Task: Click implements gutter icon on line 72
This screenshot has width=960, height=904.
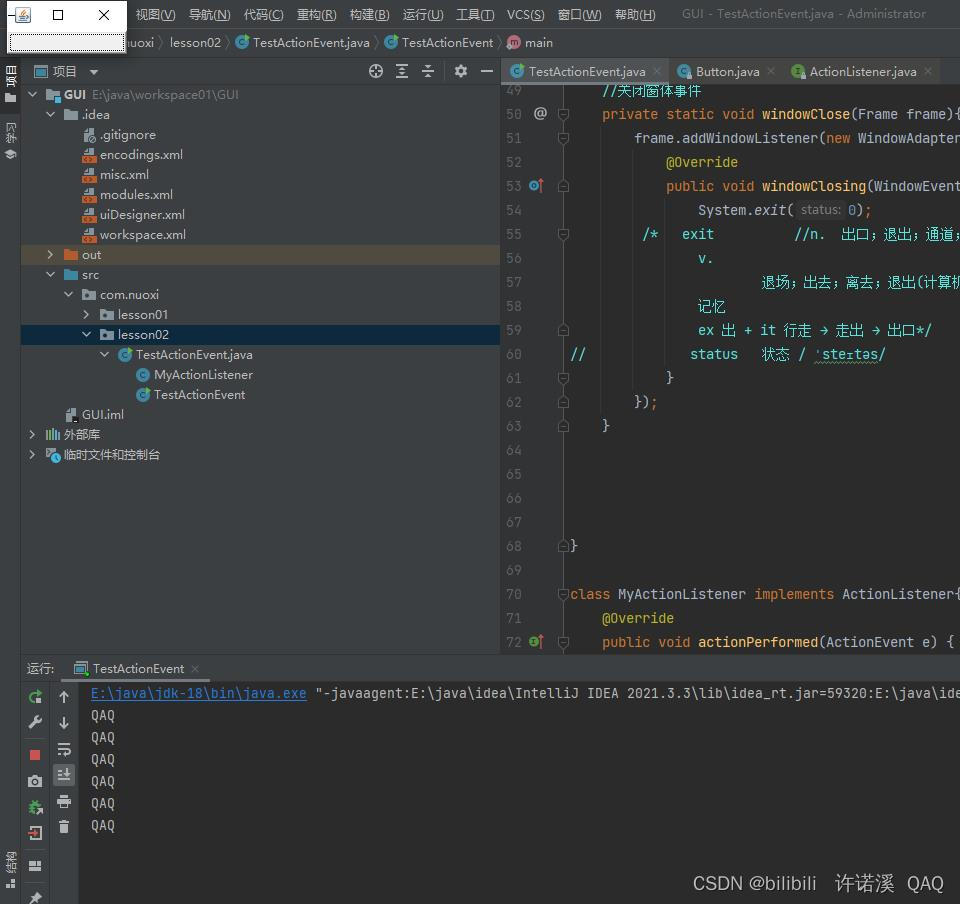Action: [536, 641]
